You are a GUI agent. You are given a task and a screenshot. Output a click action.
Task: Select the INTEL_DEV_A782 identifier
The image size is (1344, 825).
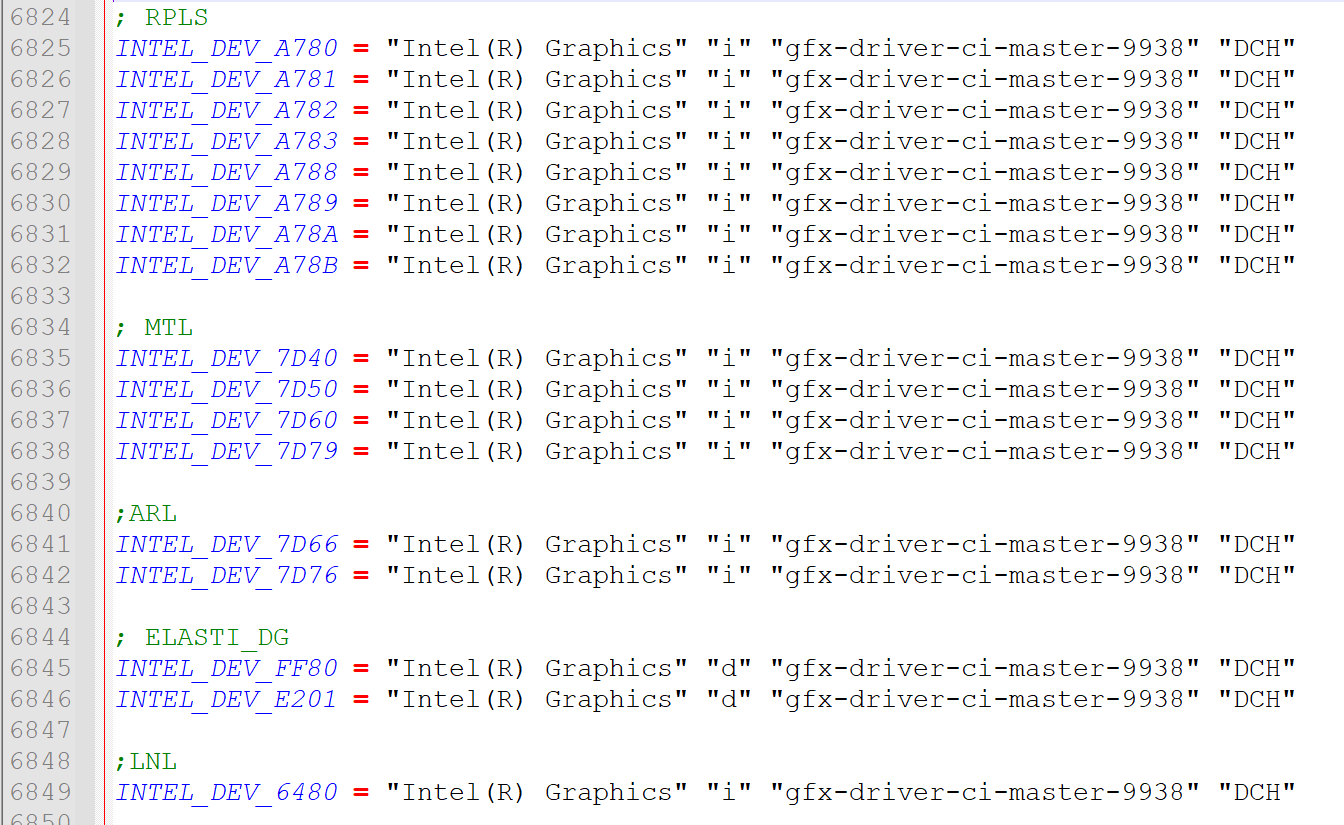(227, 110)
